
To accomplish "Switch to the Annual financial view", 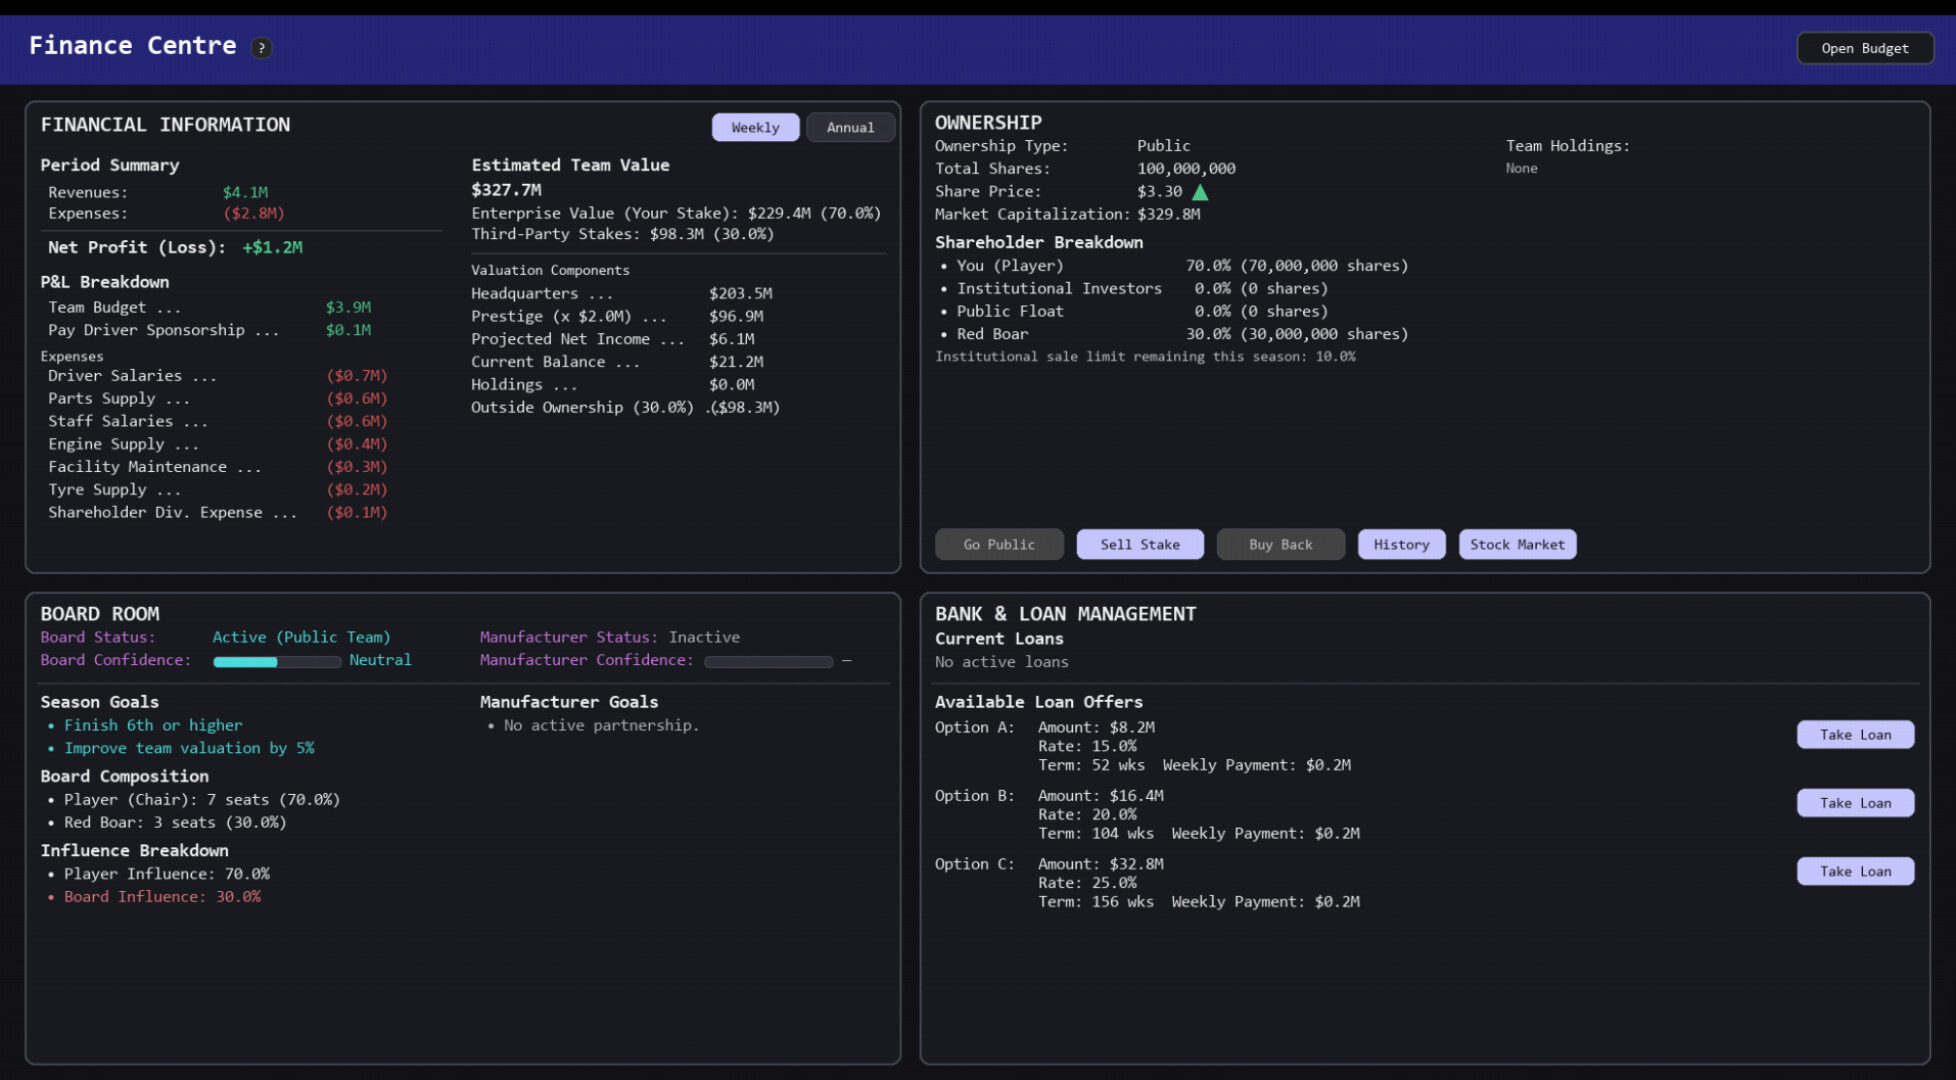I will (850, 127).
